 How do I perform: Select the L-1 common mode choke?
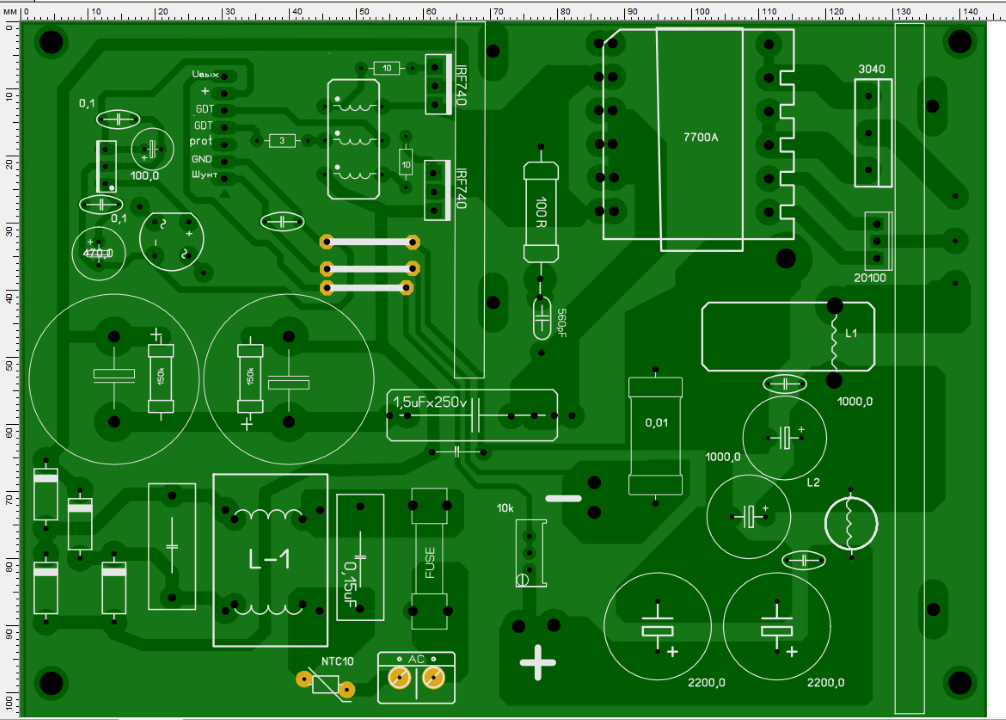click(x=270, y=560)
